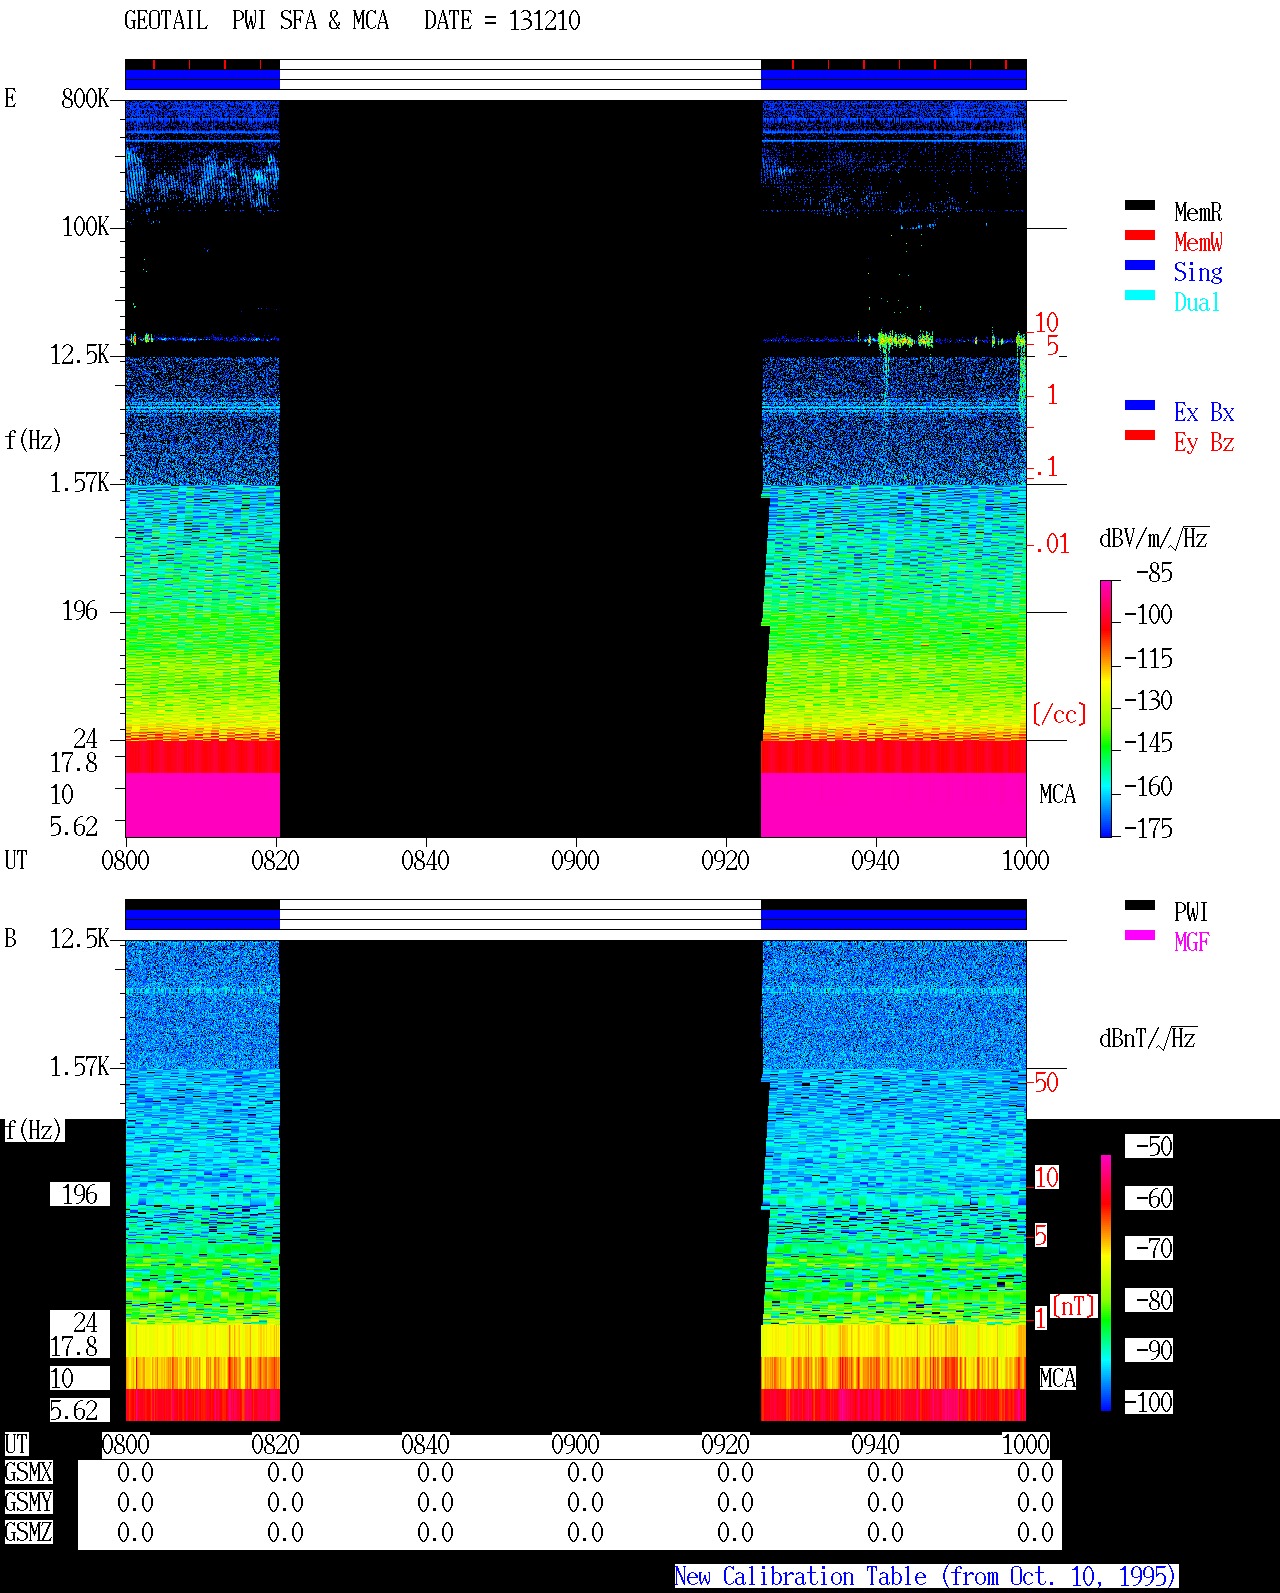Click the MemW legend label
Image resolution: width=1280 pixels, height=1593 pixels.
point(1198,242)
